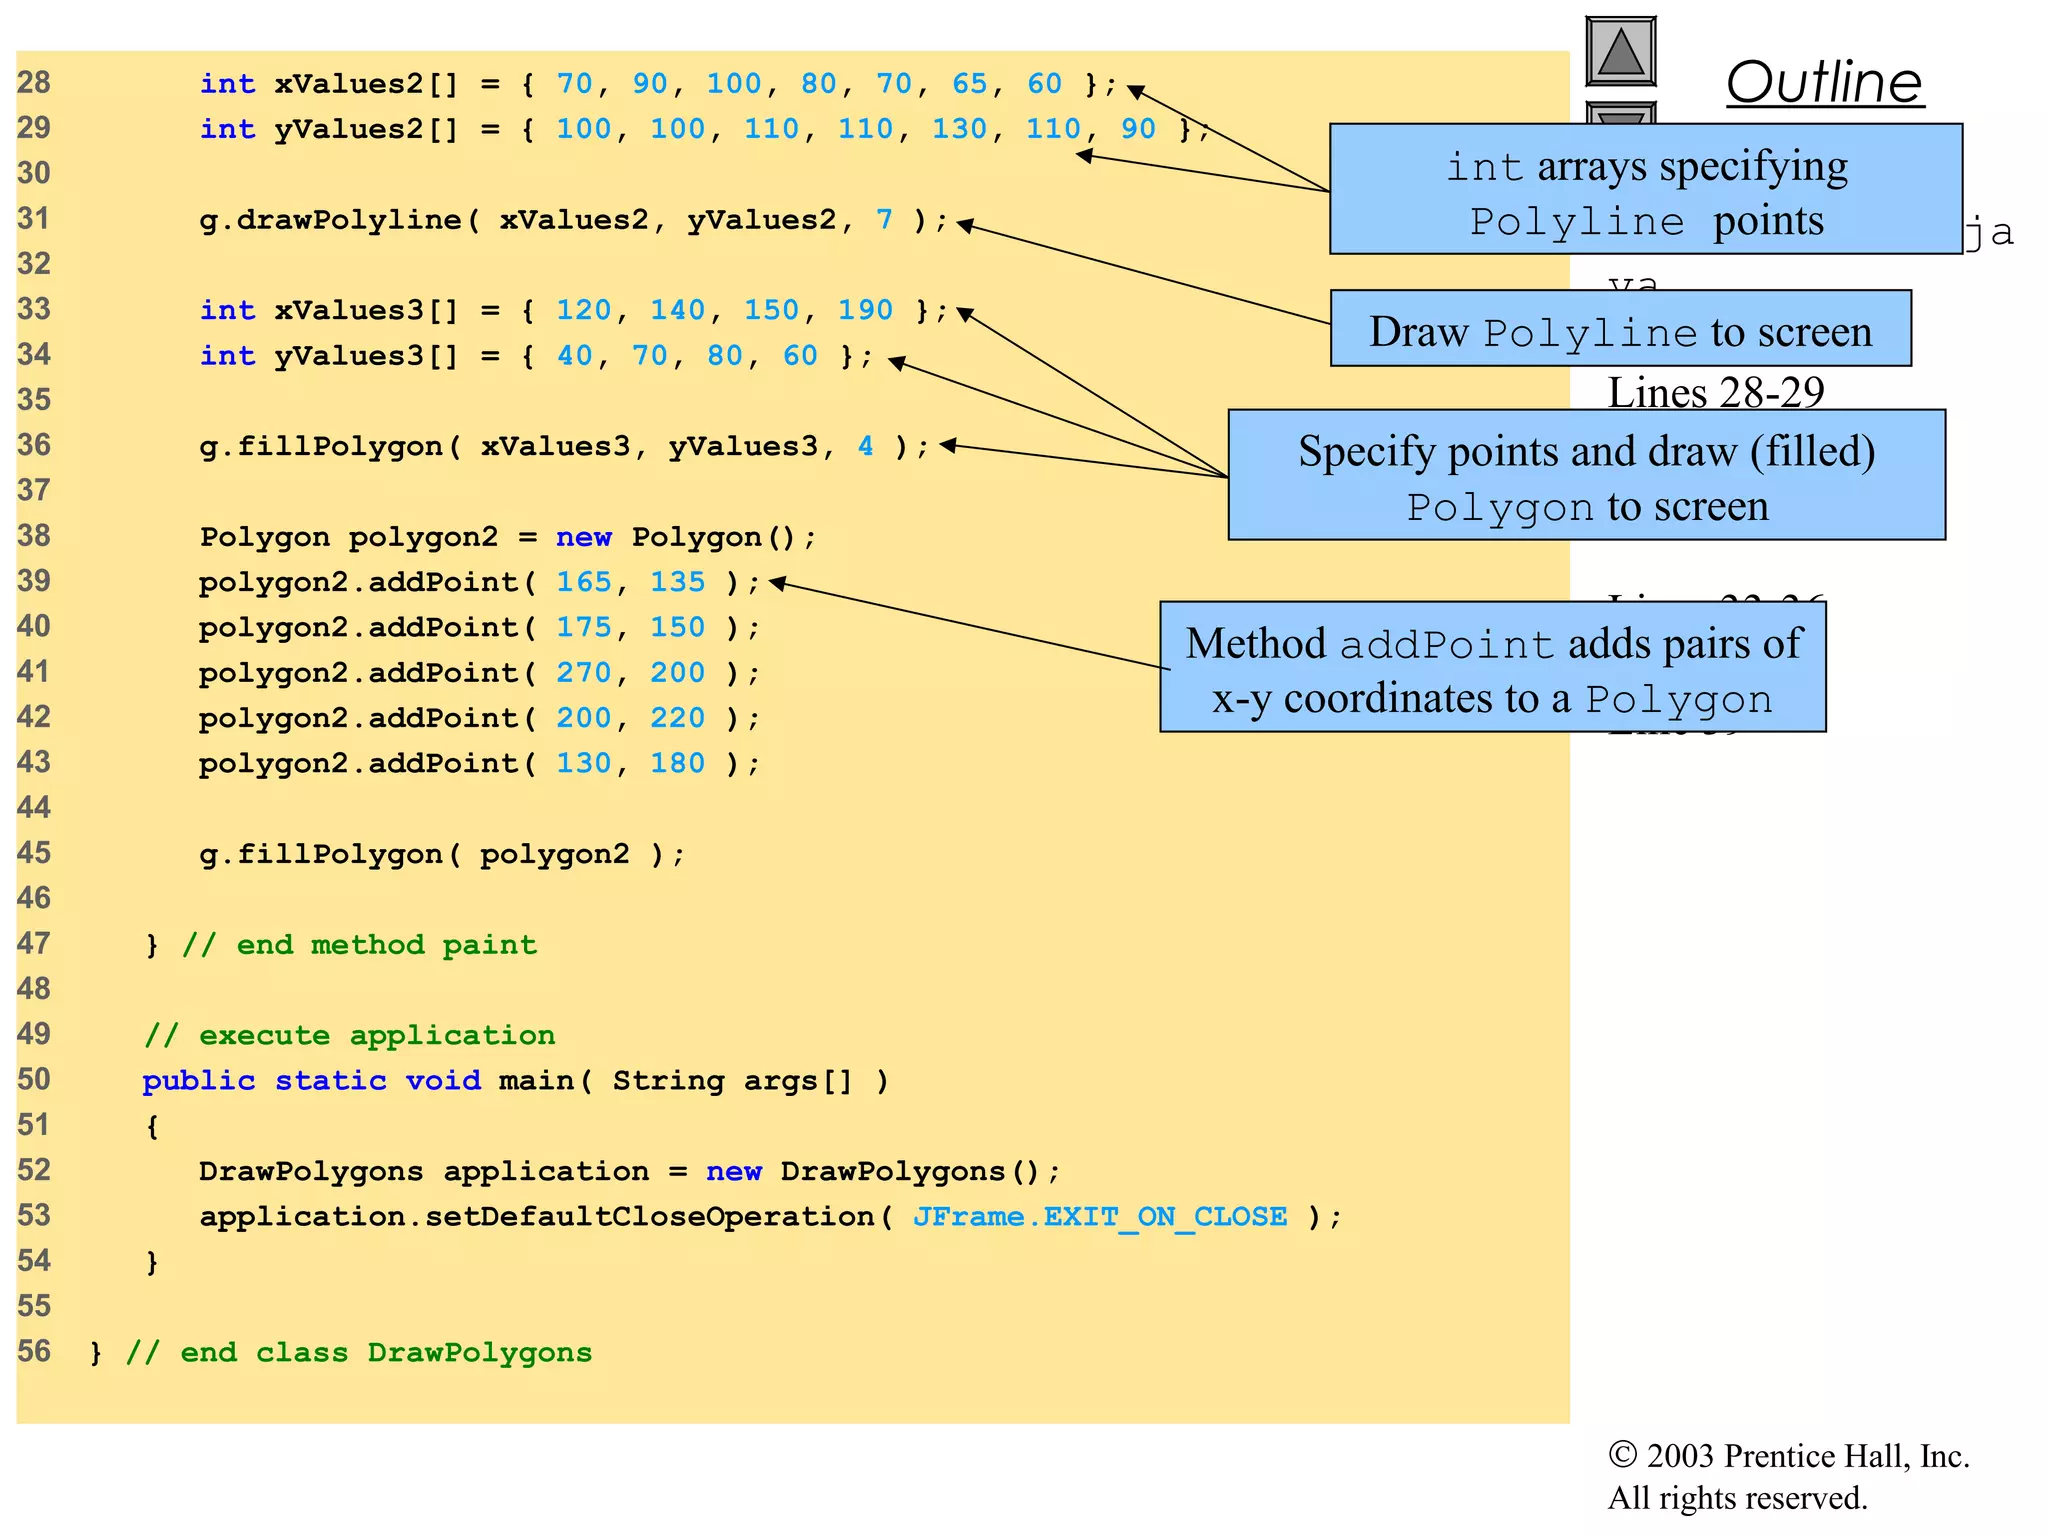Image resolution: width=2048 pixels, height=1536 pixels.
Task: Click the 'int arrays specifying Polyline points' callout
Action: [1645, 190]
